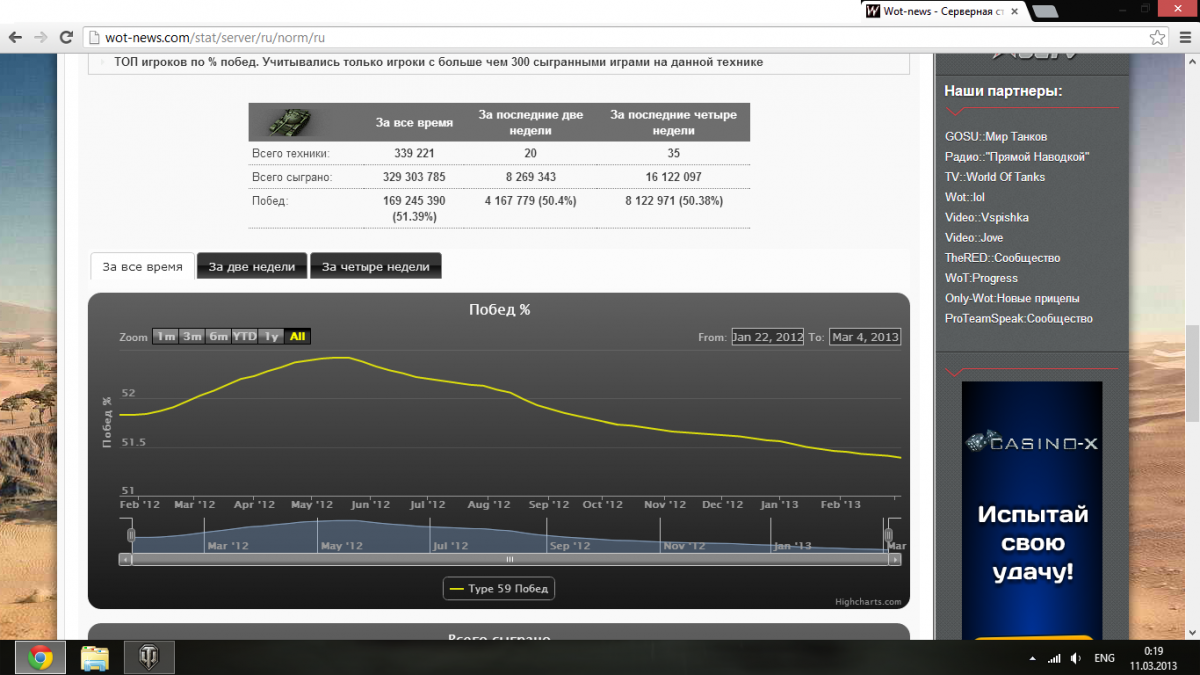This screenshot has height=675, width=1200.
Task: Open the Highcharts.com credit link
Action: (868, 602)
